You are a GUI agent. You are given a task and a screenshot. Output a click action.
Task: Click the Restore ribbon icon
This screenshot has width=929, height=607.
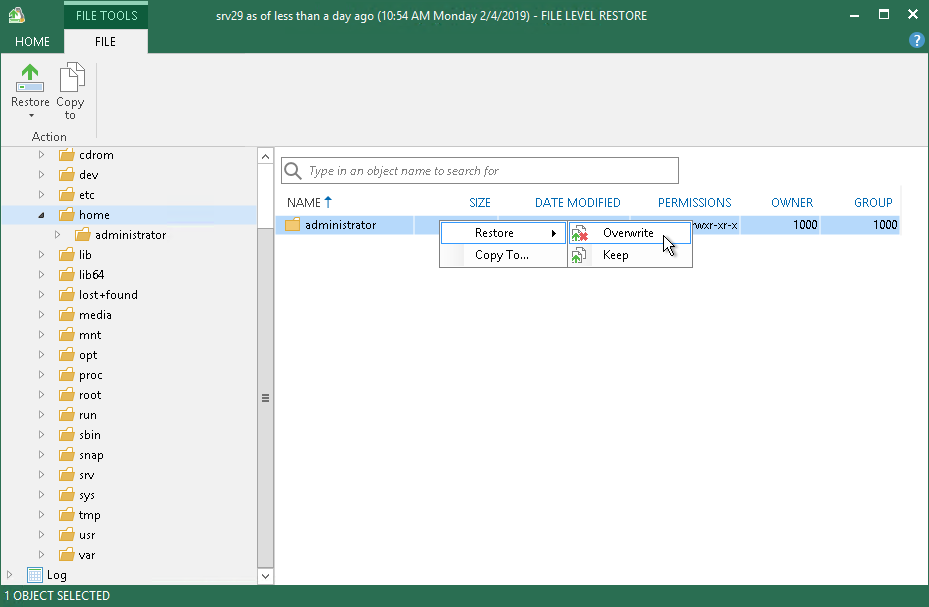coord(30,79)
